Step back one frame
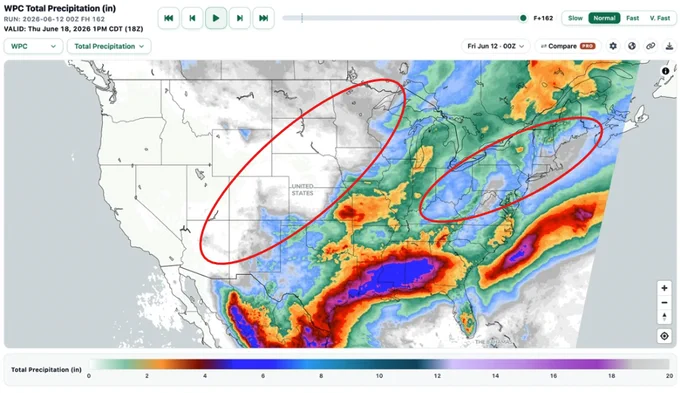Viewport: 680px width, 393px height. [x=192, y=18]
